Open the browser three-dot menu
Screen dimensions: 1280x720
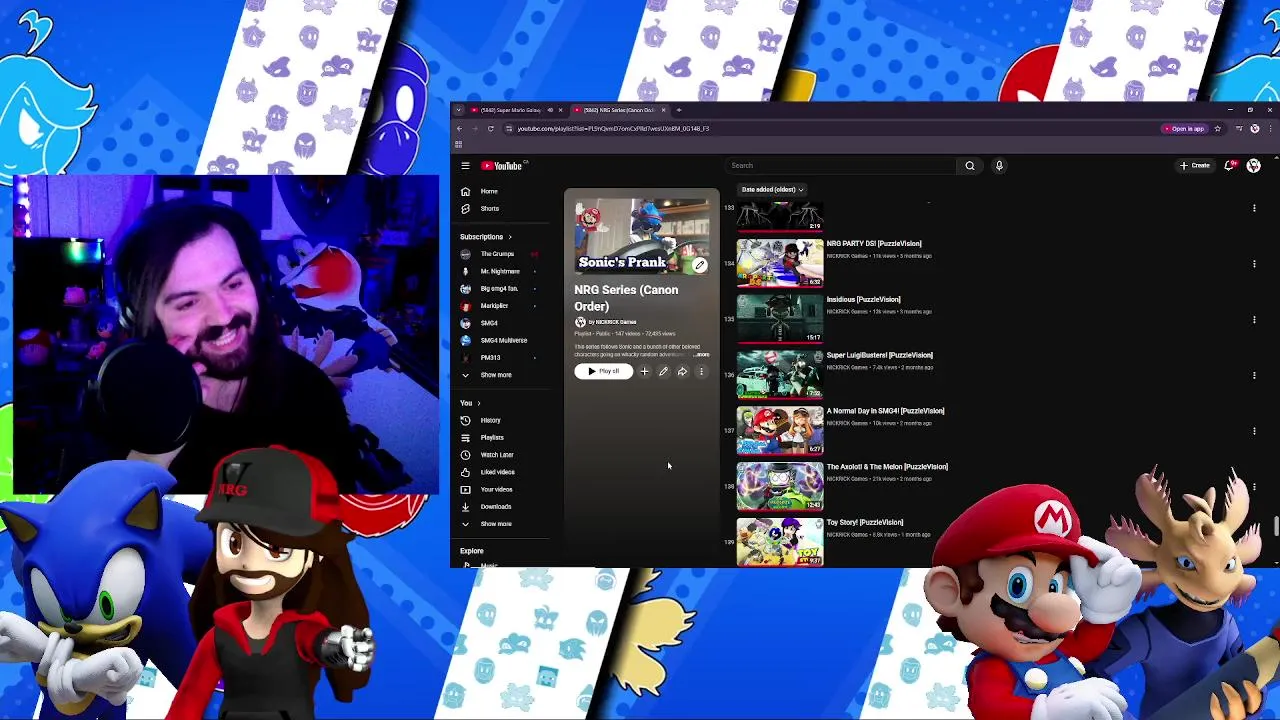(x=1270, y=129)
